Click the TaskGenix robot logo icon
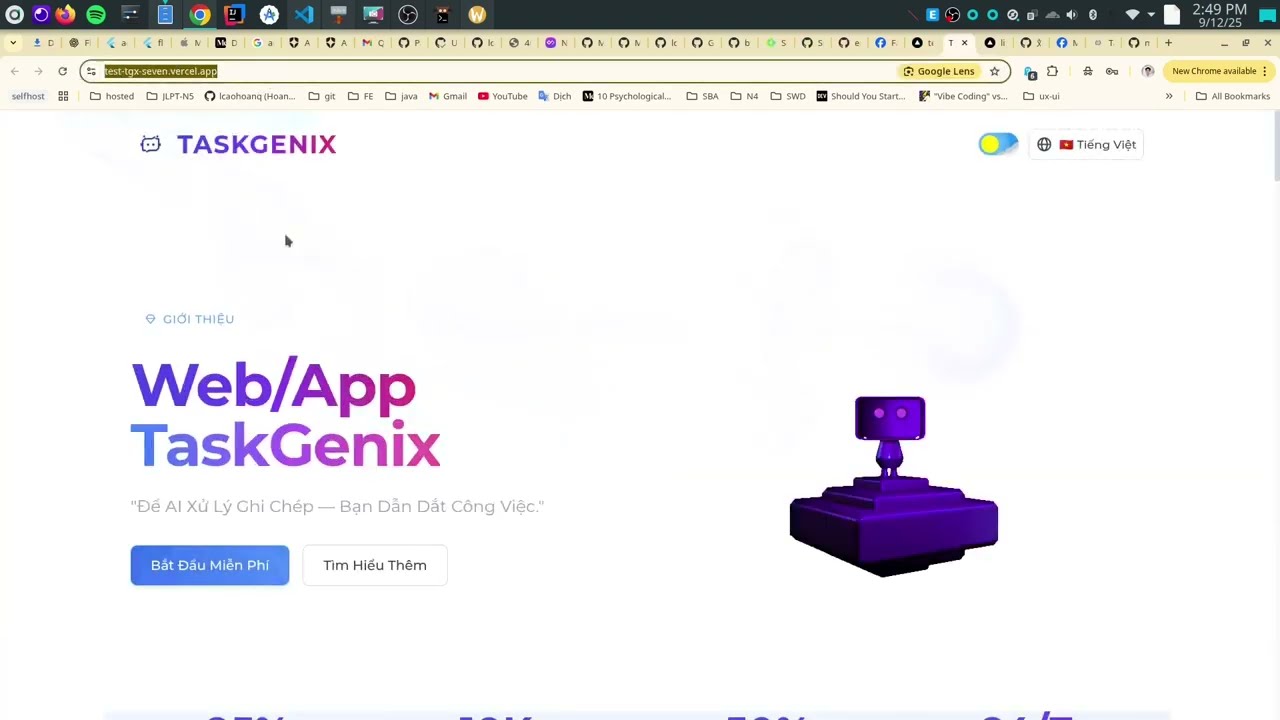Screen dimensions: 1280x720 150,144
